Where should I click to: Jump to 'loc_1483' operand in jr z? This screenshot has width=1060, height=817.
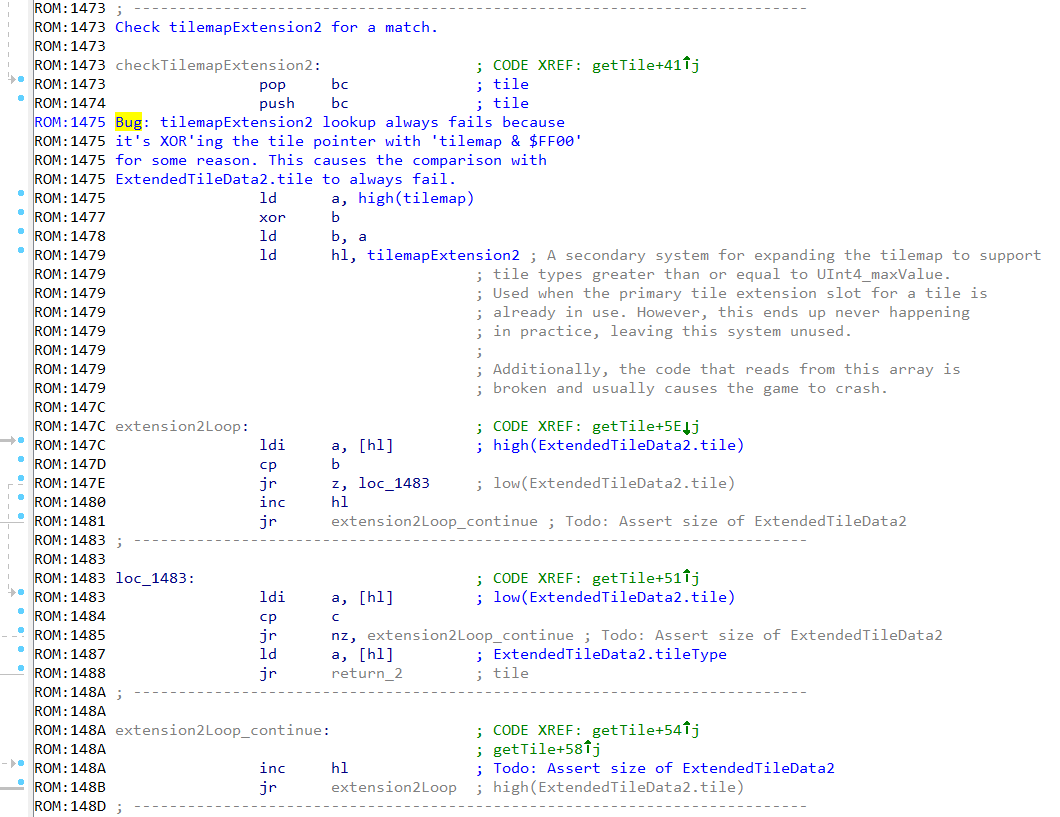click(393, 483)
